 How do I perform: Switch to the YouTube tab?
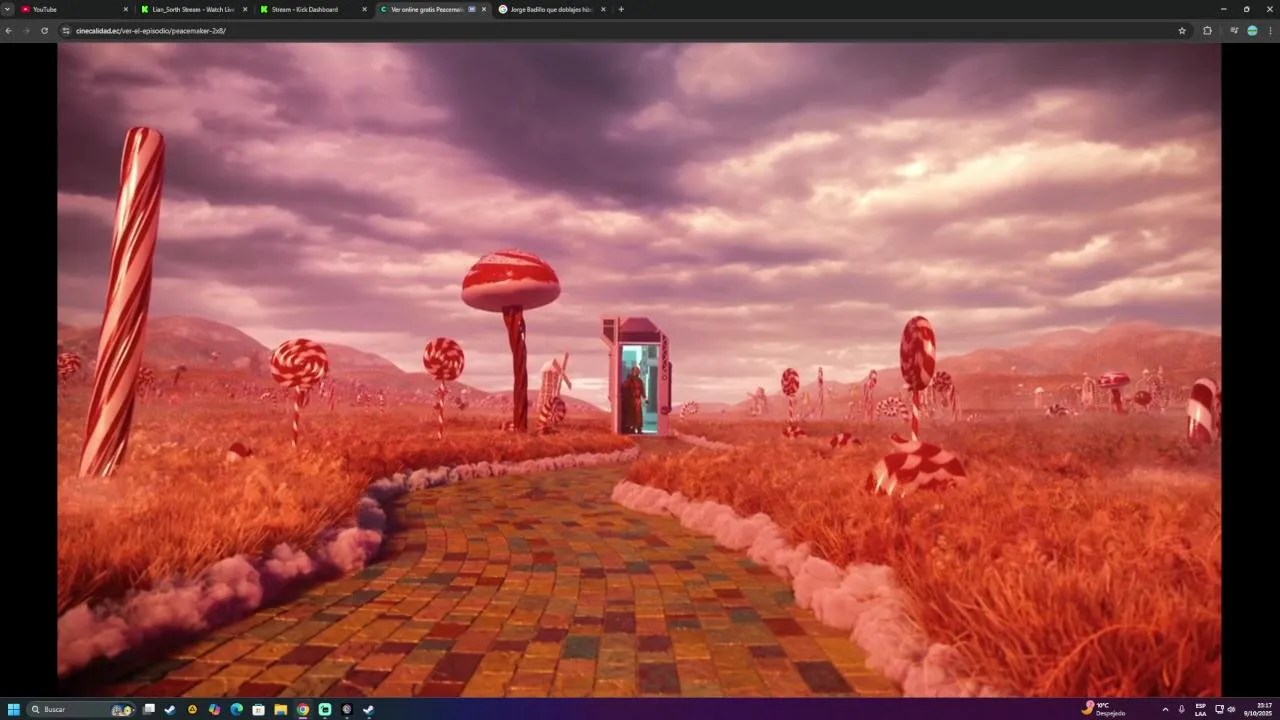pyautogui.click(x=75, y=9)
